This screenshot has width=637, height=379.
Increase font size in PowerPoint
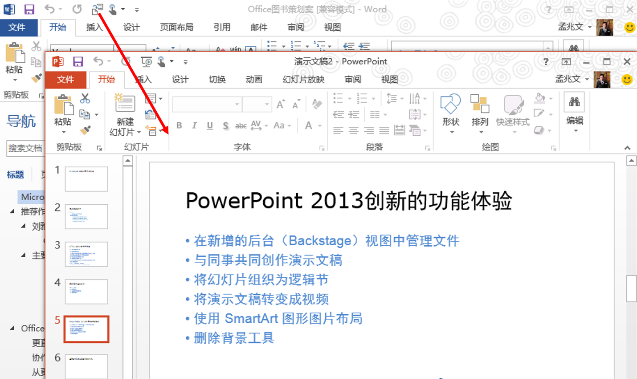coord(280,104)
